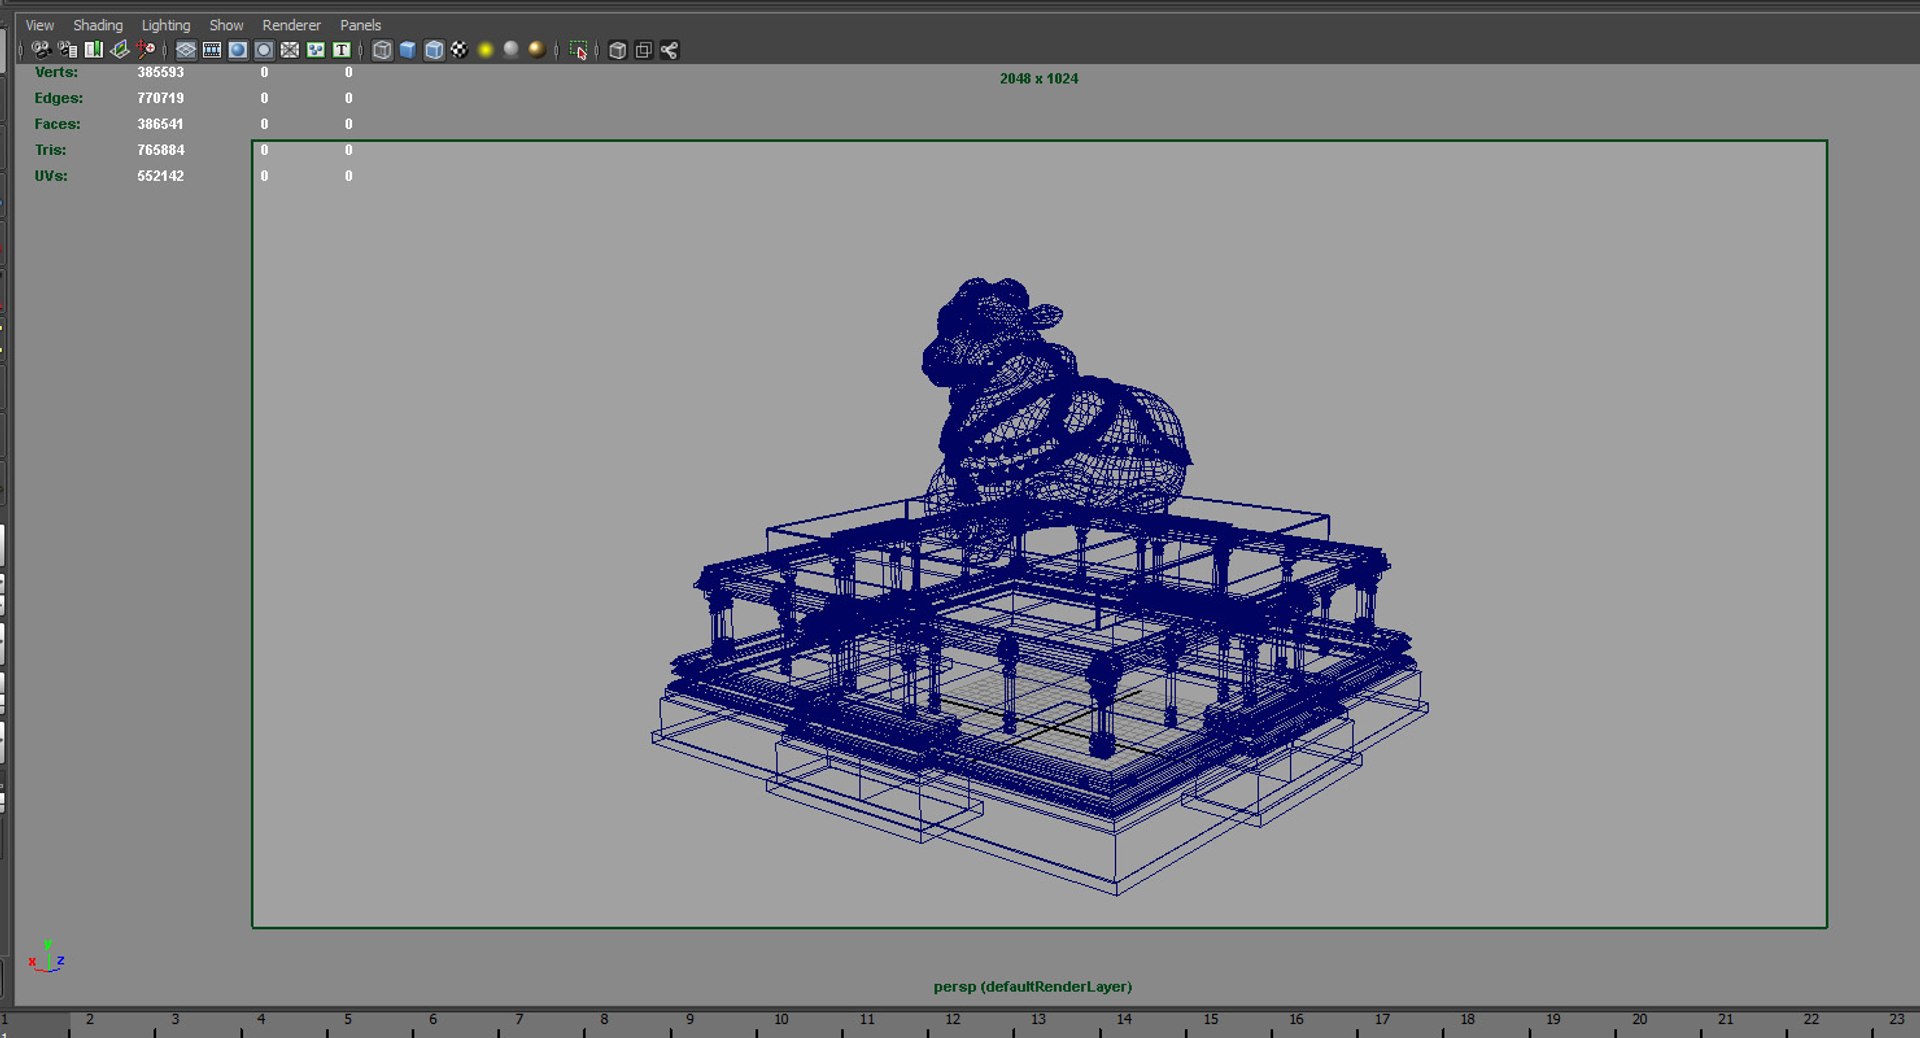Jump to frame 22 on the timeline

pyautogui.click(x=1811, y=1020)
